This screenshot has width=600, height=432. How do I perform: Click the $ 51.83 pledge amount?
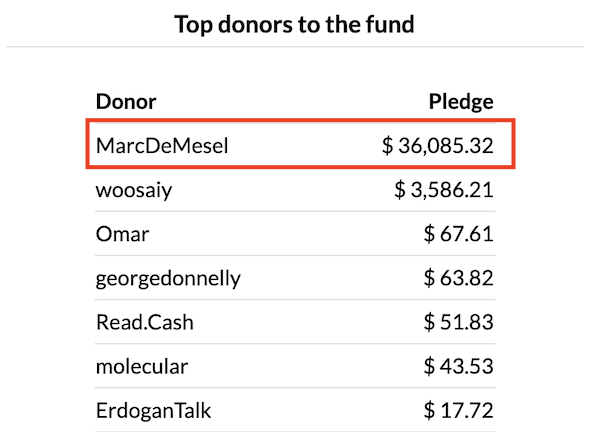pos(458,322)
